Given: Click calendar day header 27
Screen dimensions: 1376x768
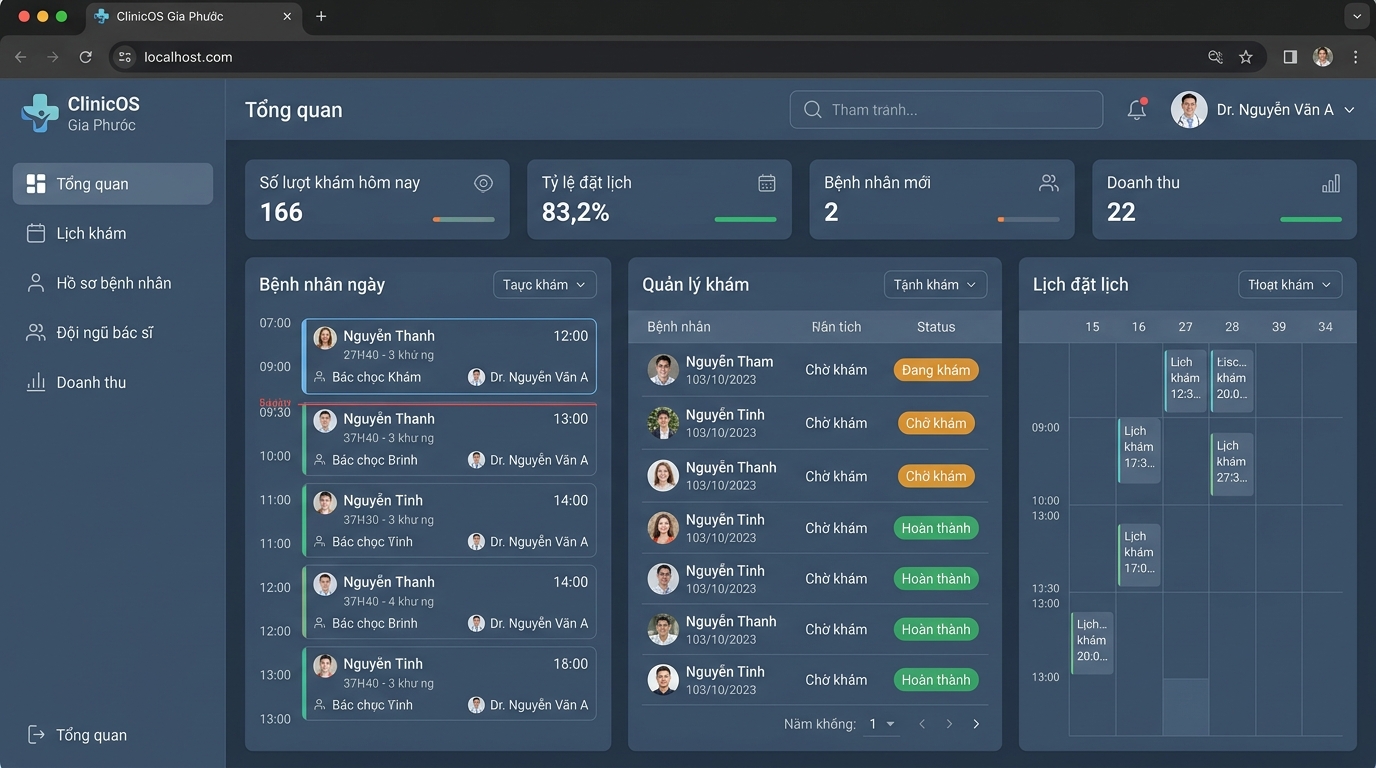Looking at the screenshot, I should pos(1185,327).
